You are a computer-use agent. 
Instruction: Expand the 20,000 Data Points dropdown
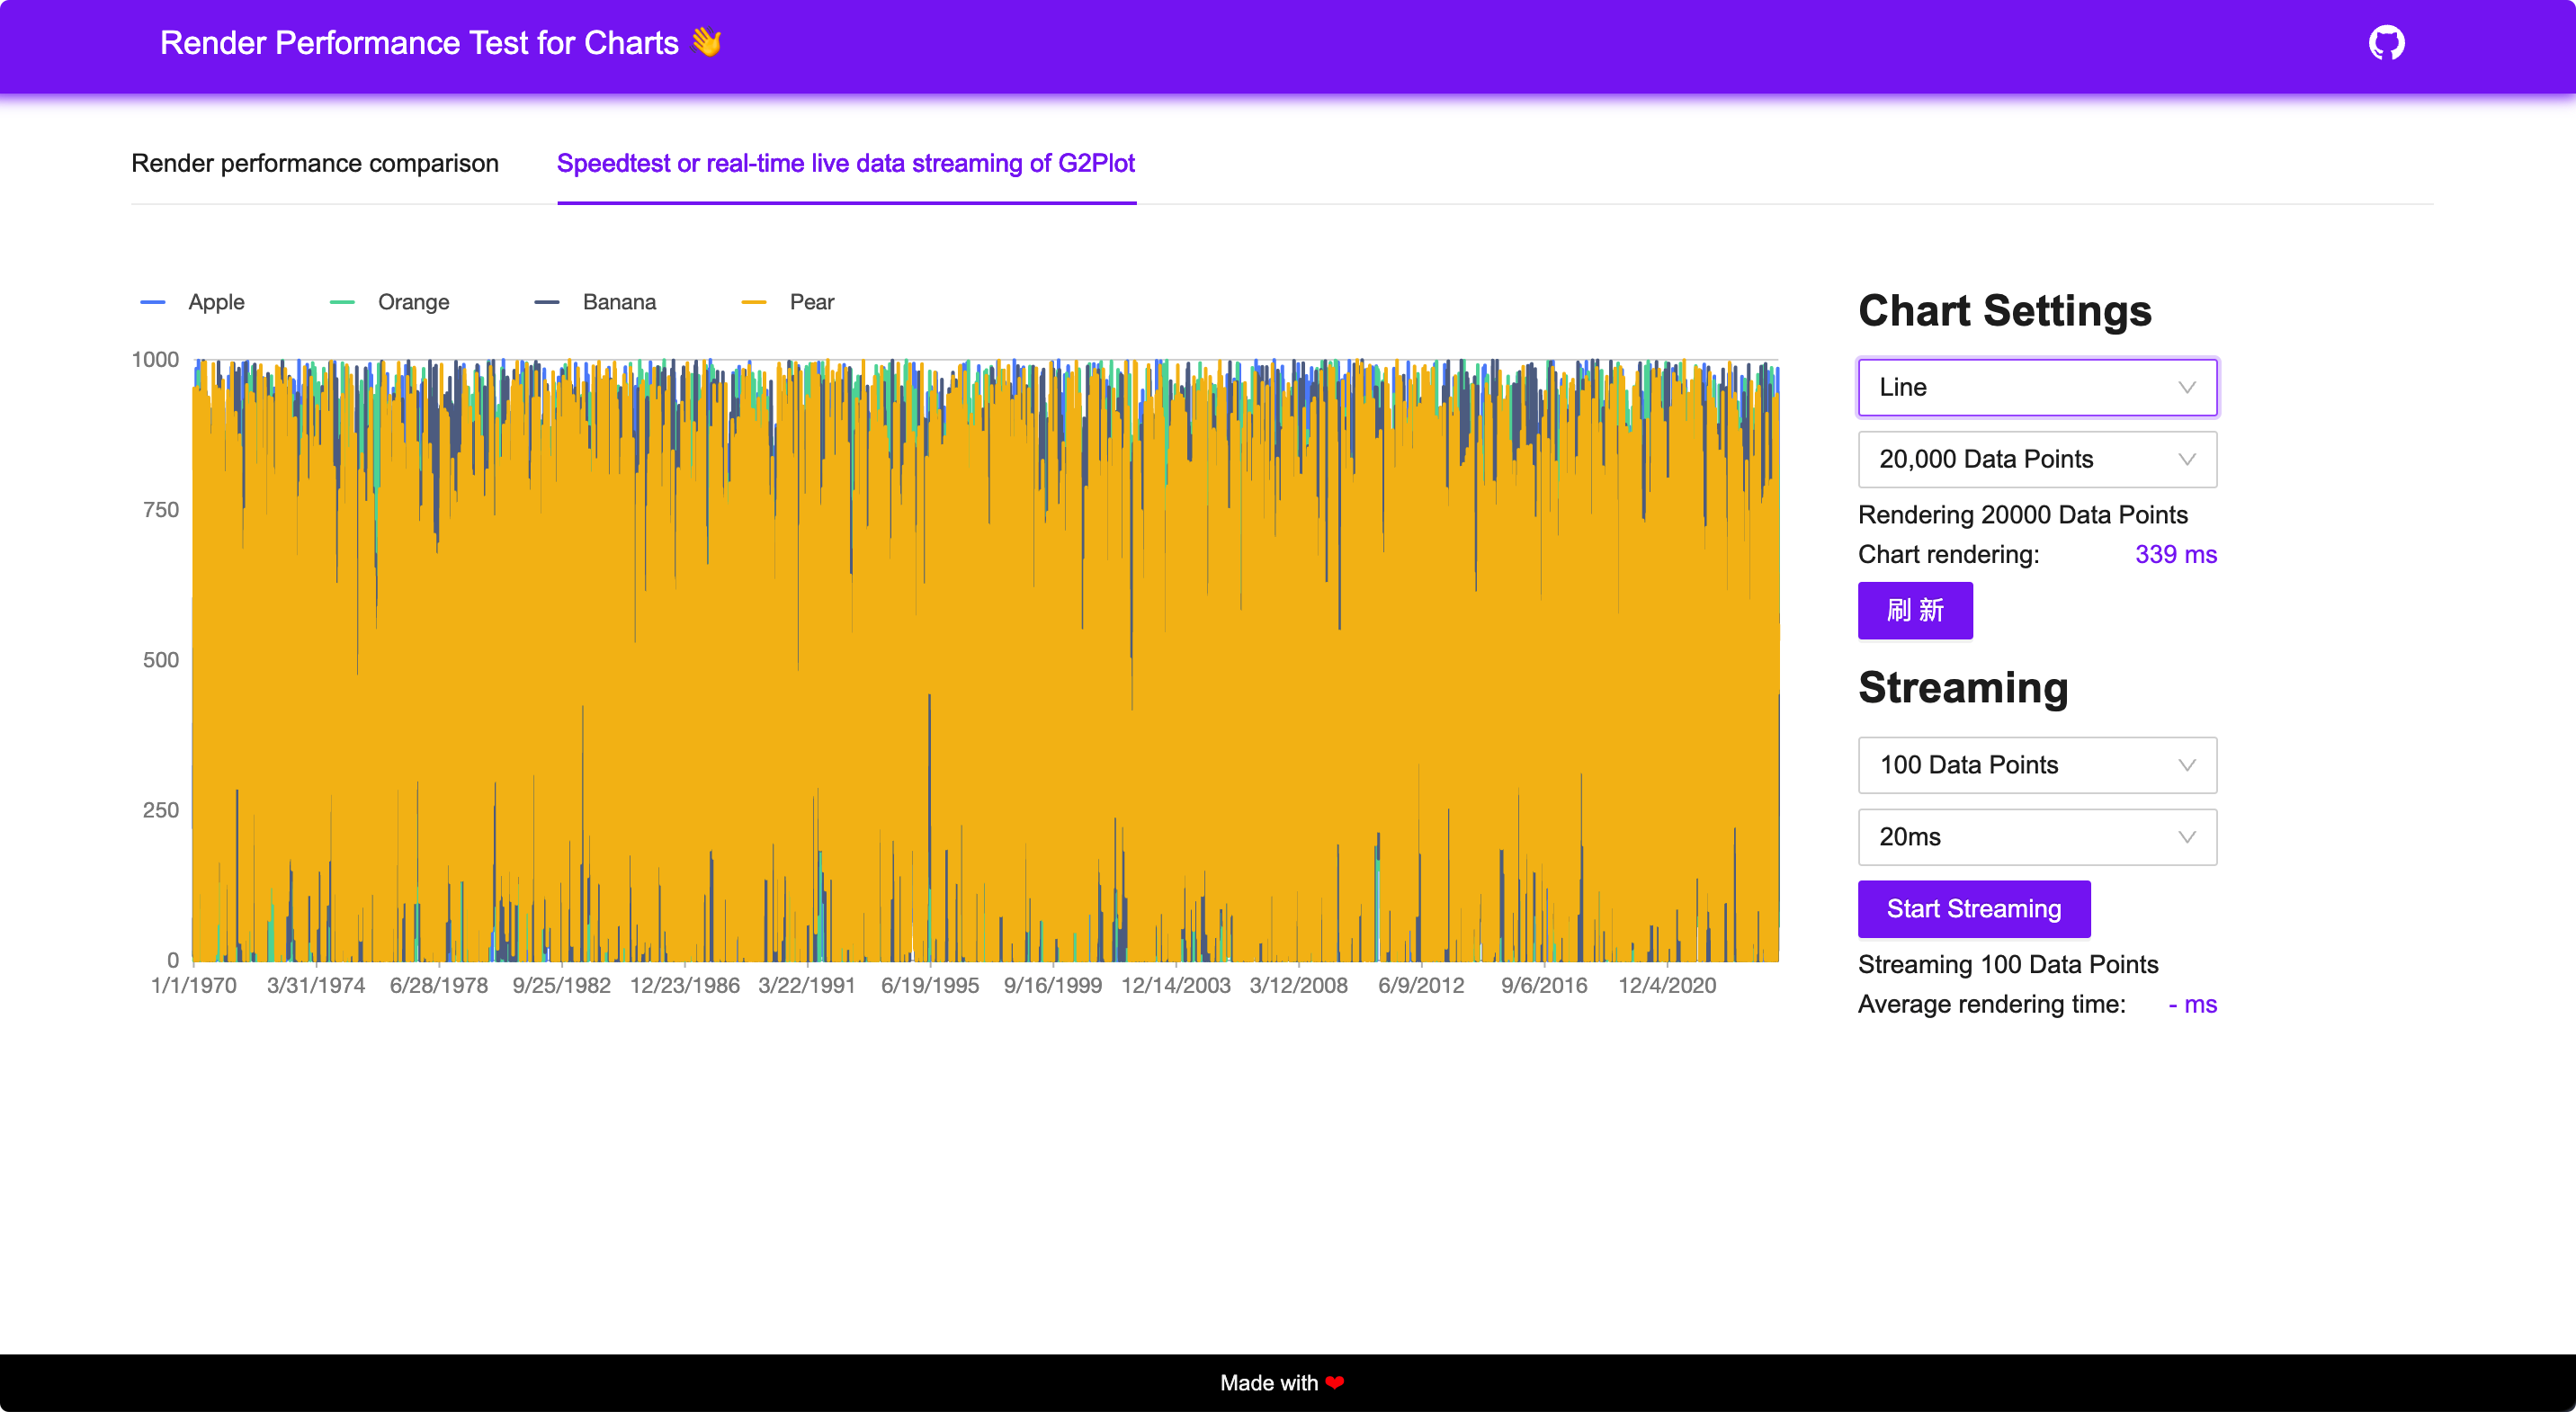2036,459
